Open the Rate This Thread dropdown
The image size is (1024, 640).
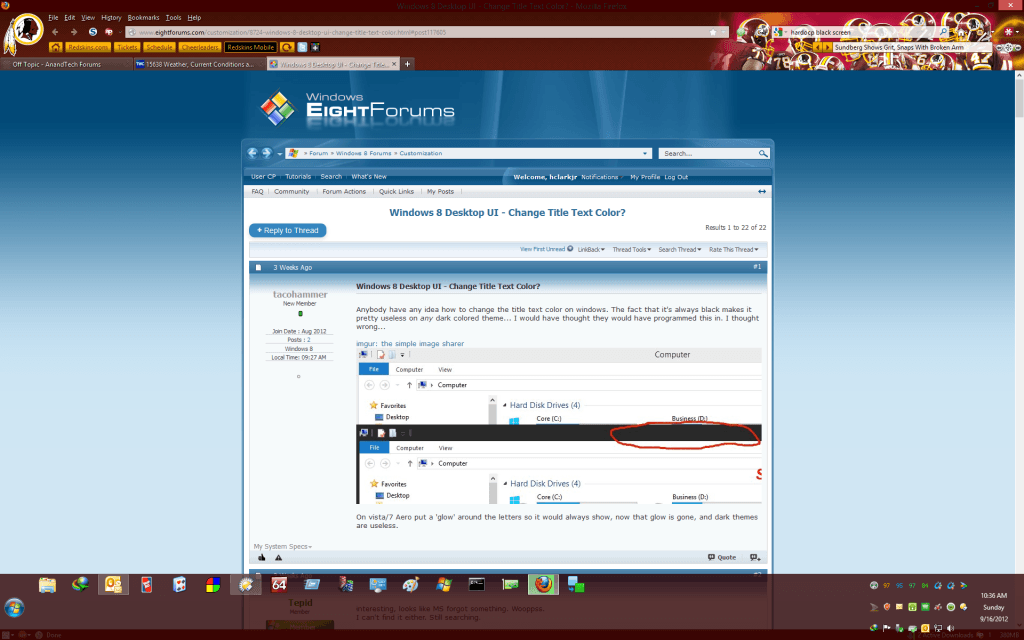pos(733,249)
